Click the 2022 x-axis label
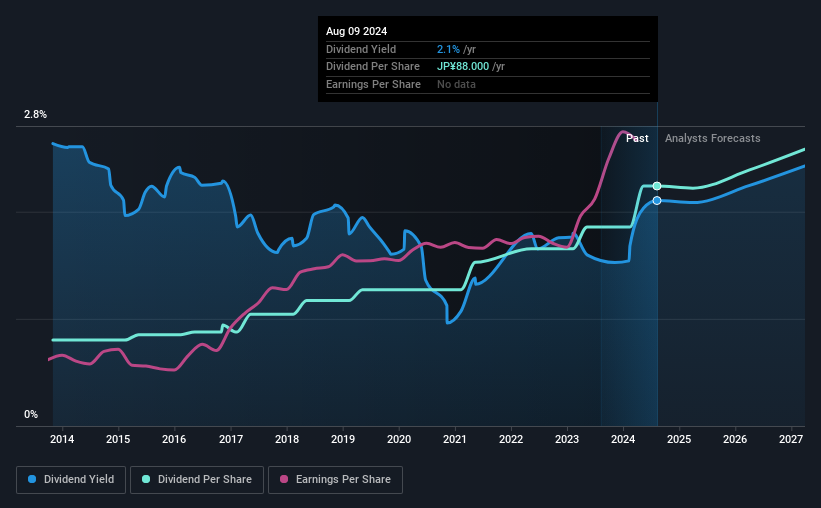Viewport: 821px width, 508px height. 511,439
